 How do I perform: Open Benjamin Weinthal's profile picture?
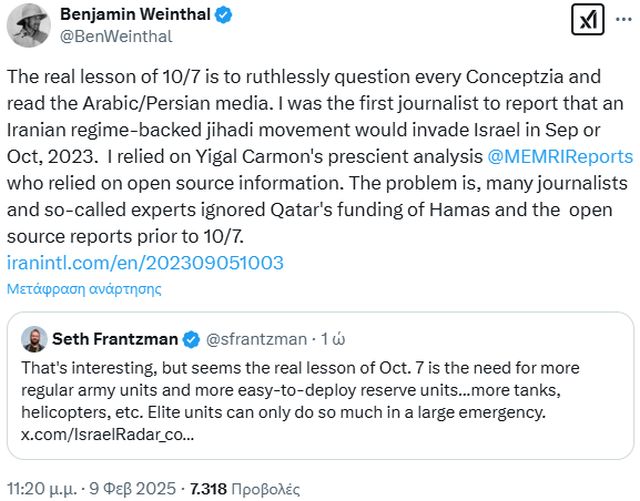click(30, 25)
